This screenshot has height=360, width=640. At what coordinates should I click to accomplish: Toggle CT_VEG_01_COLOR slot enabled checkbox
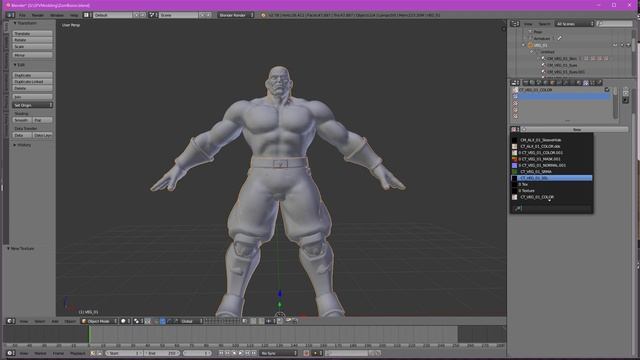607,90
